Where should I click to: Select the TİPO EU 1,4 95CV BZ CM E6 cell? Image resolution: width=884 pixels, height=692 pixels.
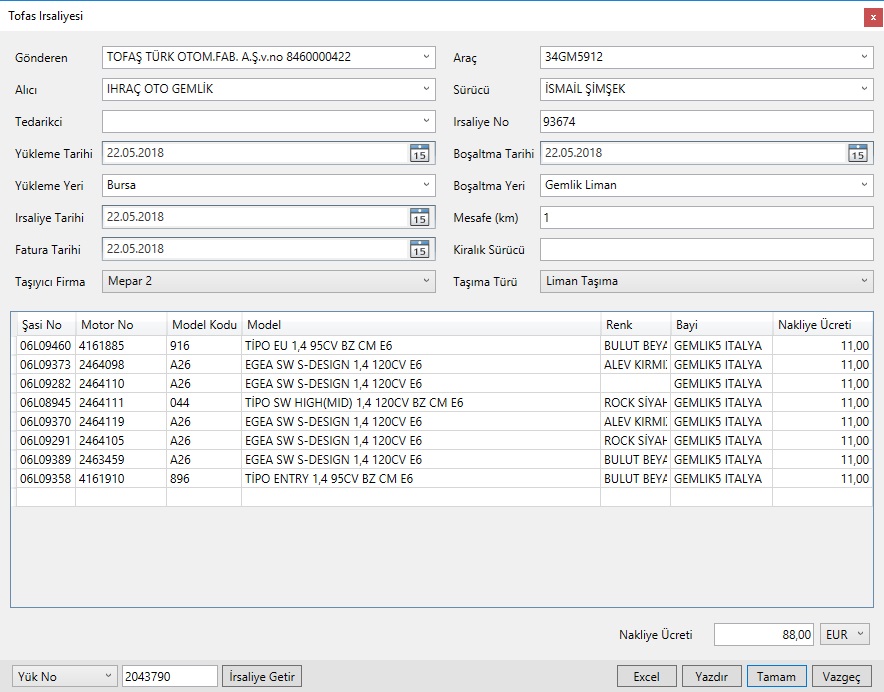tap(421, 346)
